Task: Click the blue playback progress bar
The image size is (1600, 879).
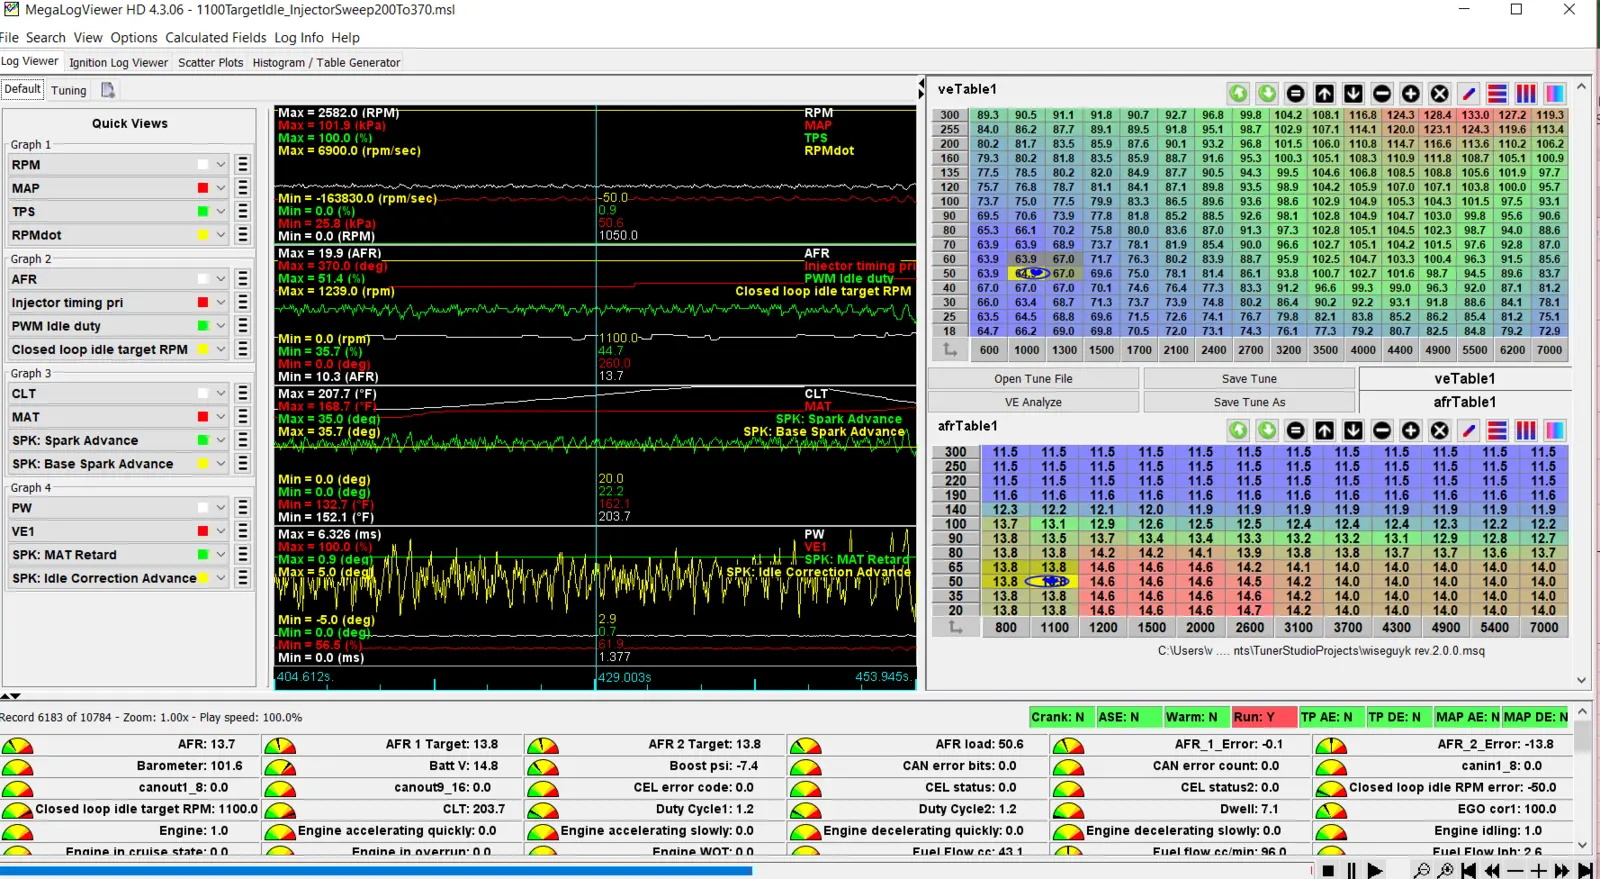Action: (x=376, y=871)
